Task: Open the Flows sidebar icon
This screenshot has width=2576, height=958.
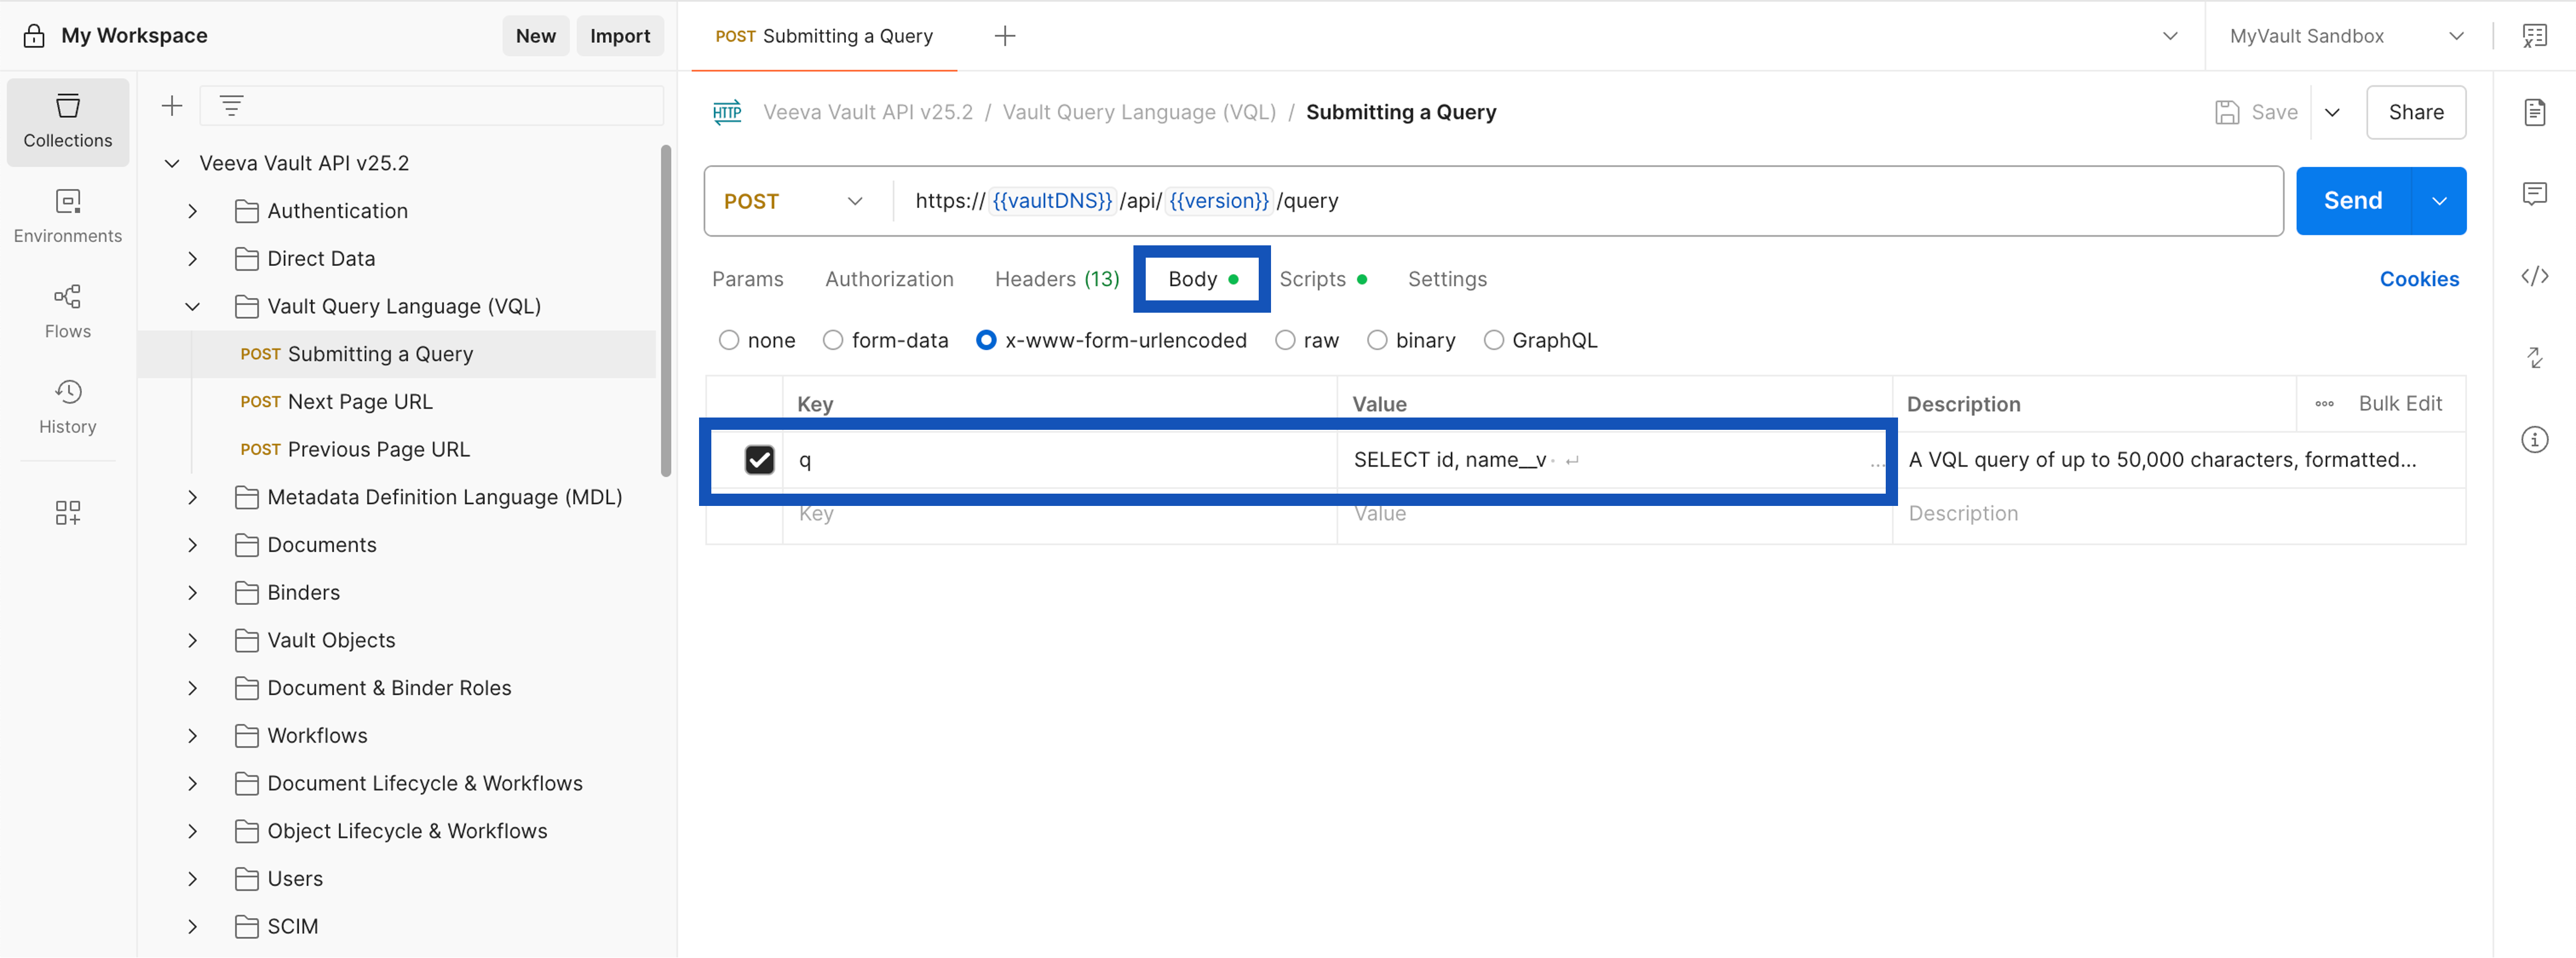Action: (x=67, y=311)
